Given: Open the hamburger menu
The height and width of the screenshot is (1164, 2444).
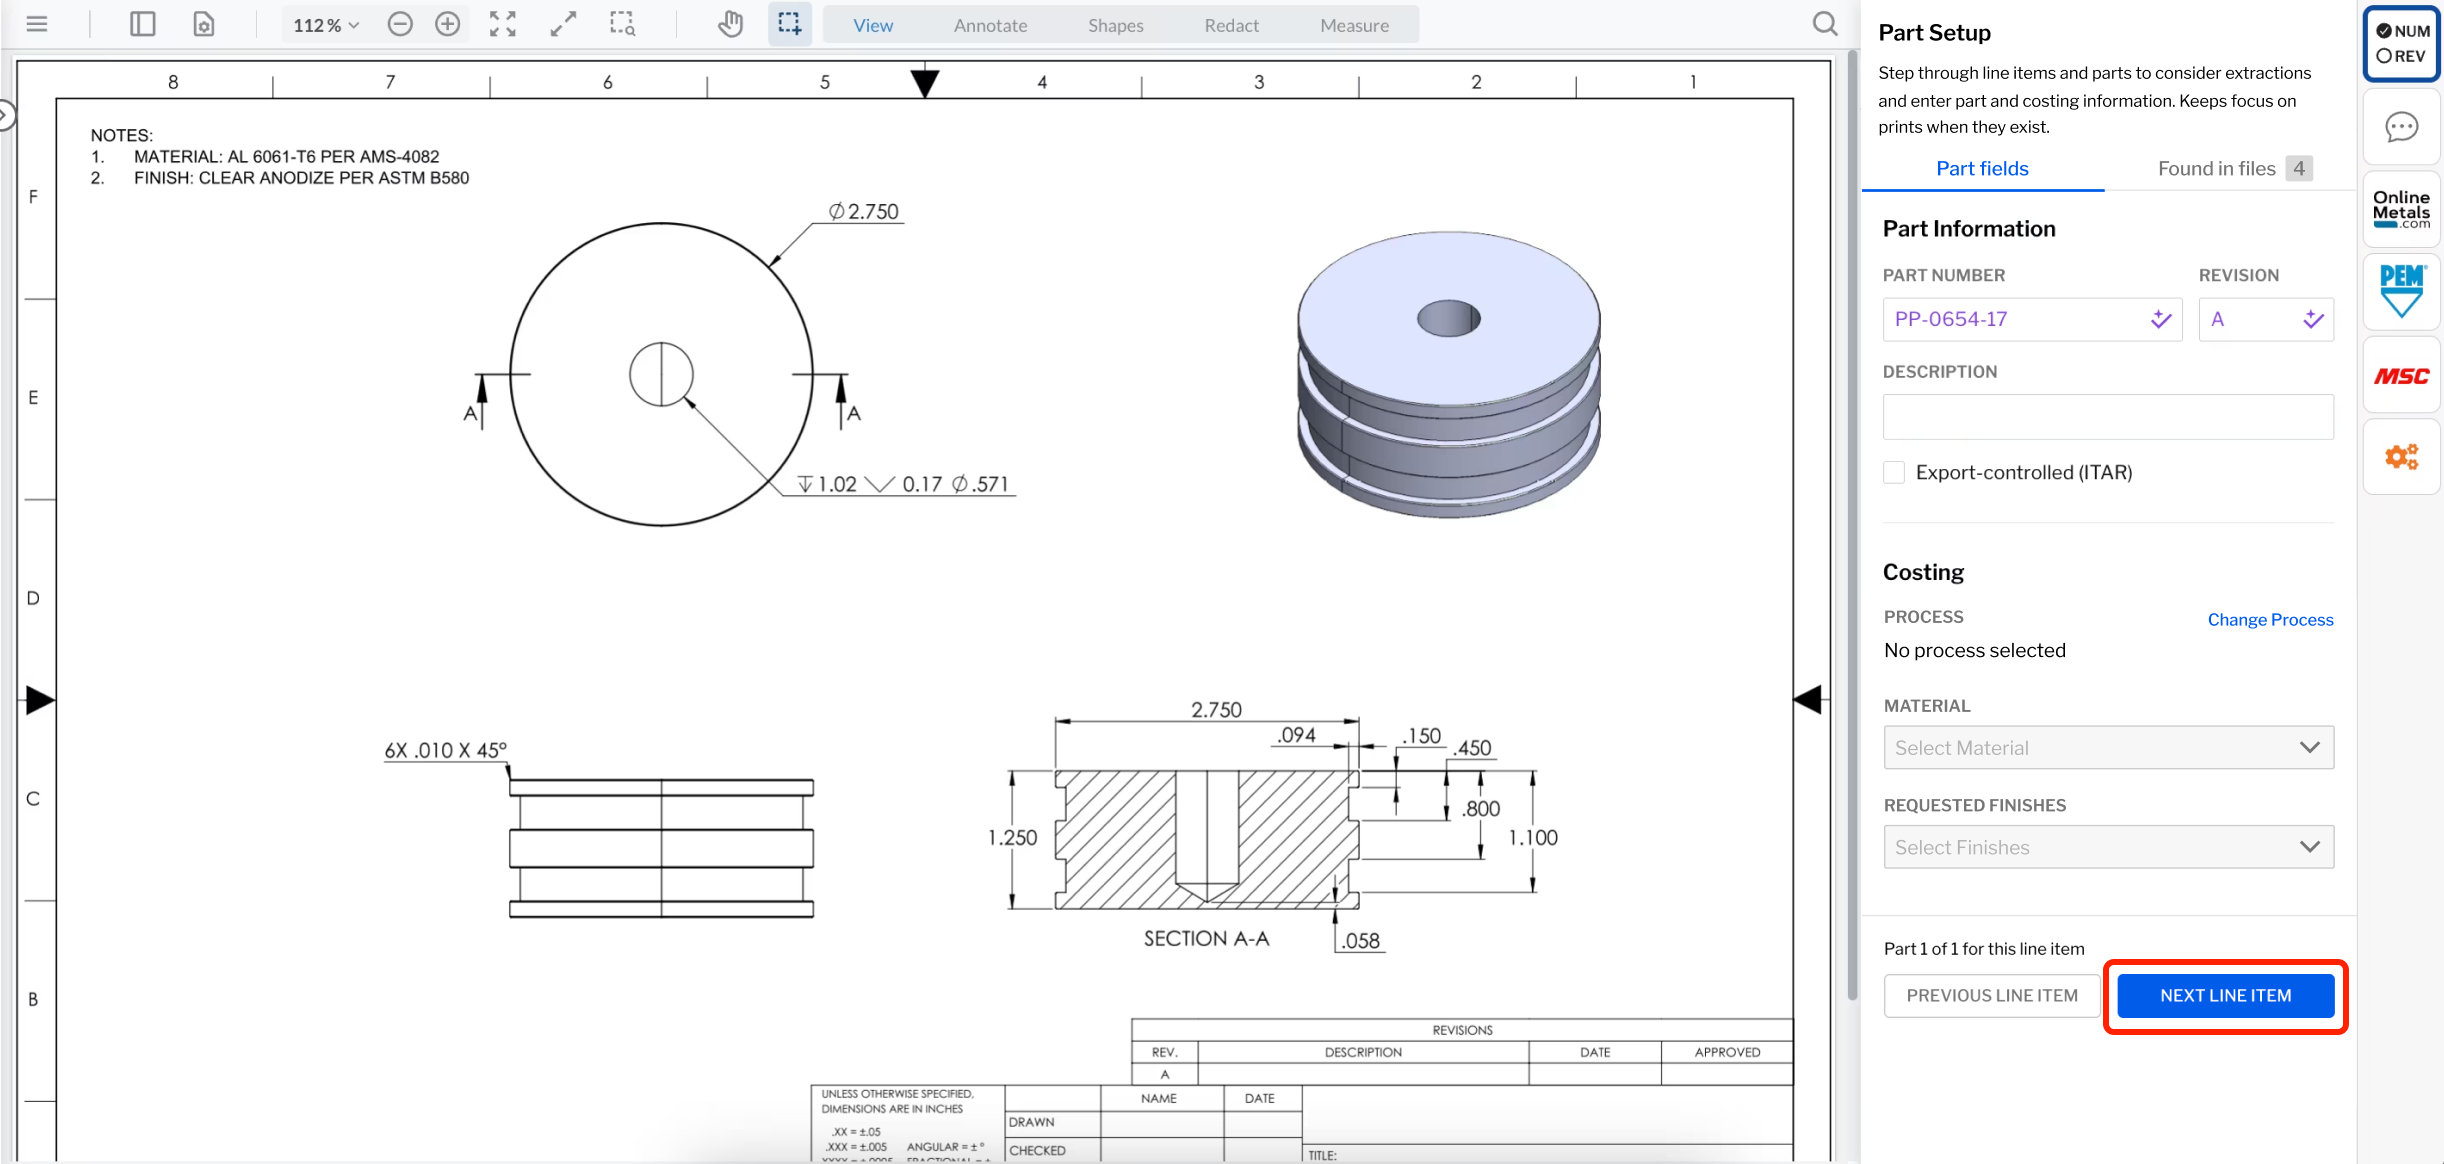Looking at the screenshot, I should (x=37, y=24).
